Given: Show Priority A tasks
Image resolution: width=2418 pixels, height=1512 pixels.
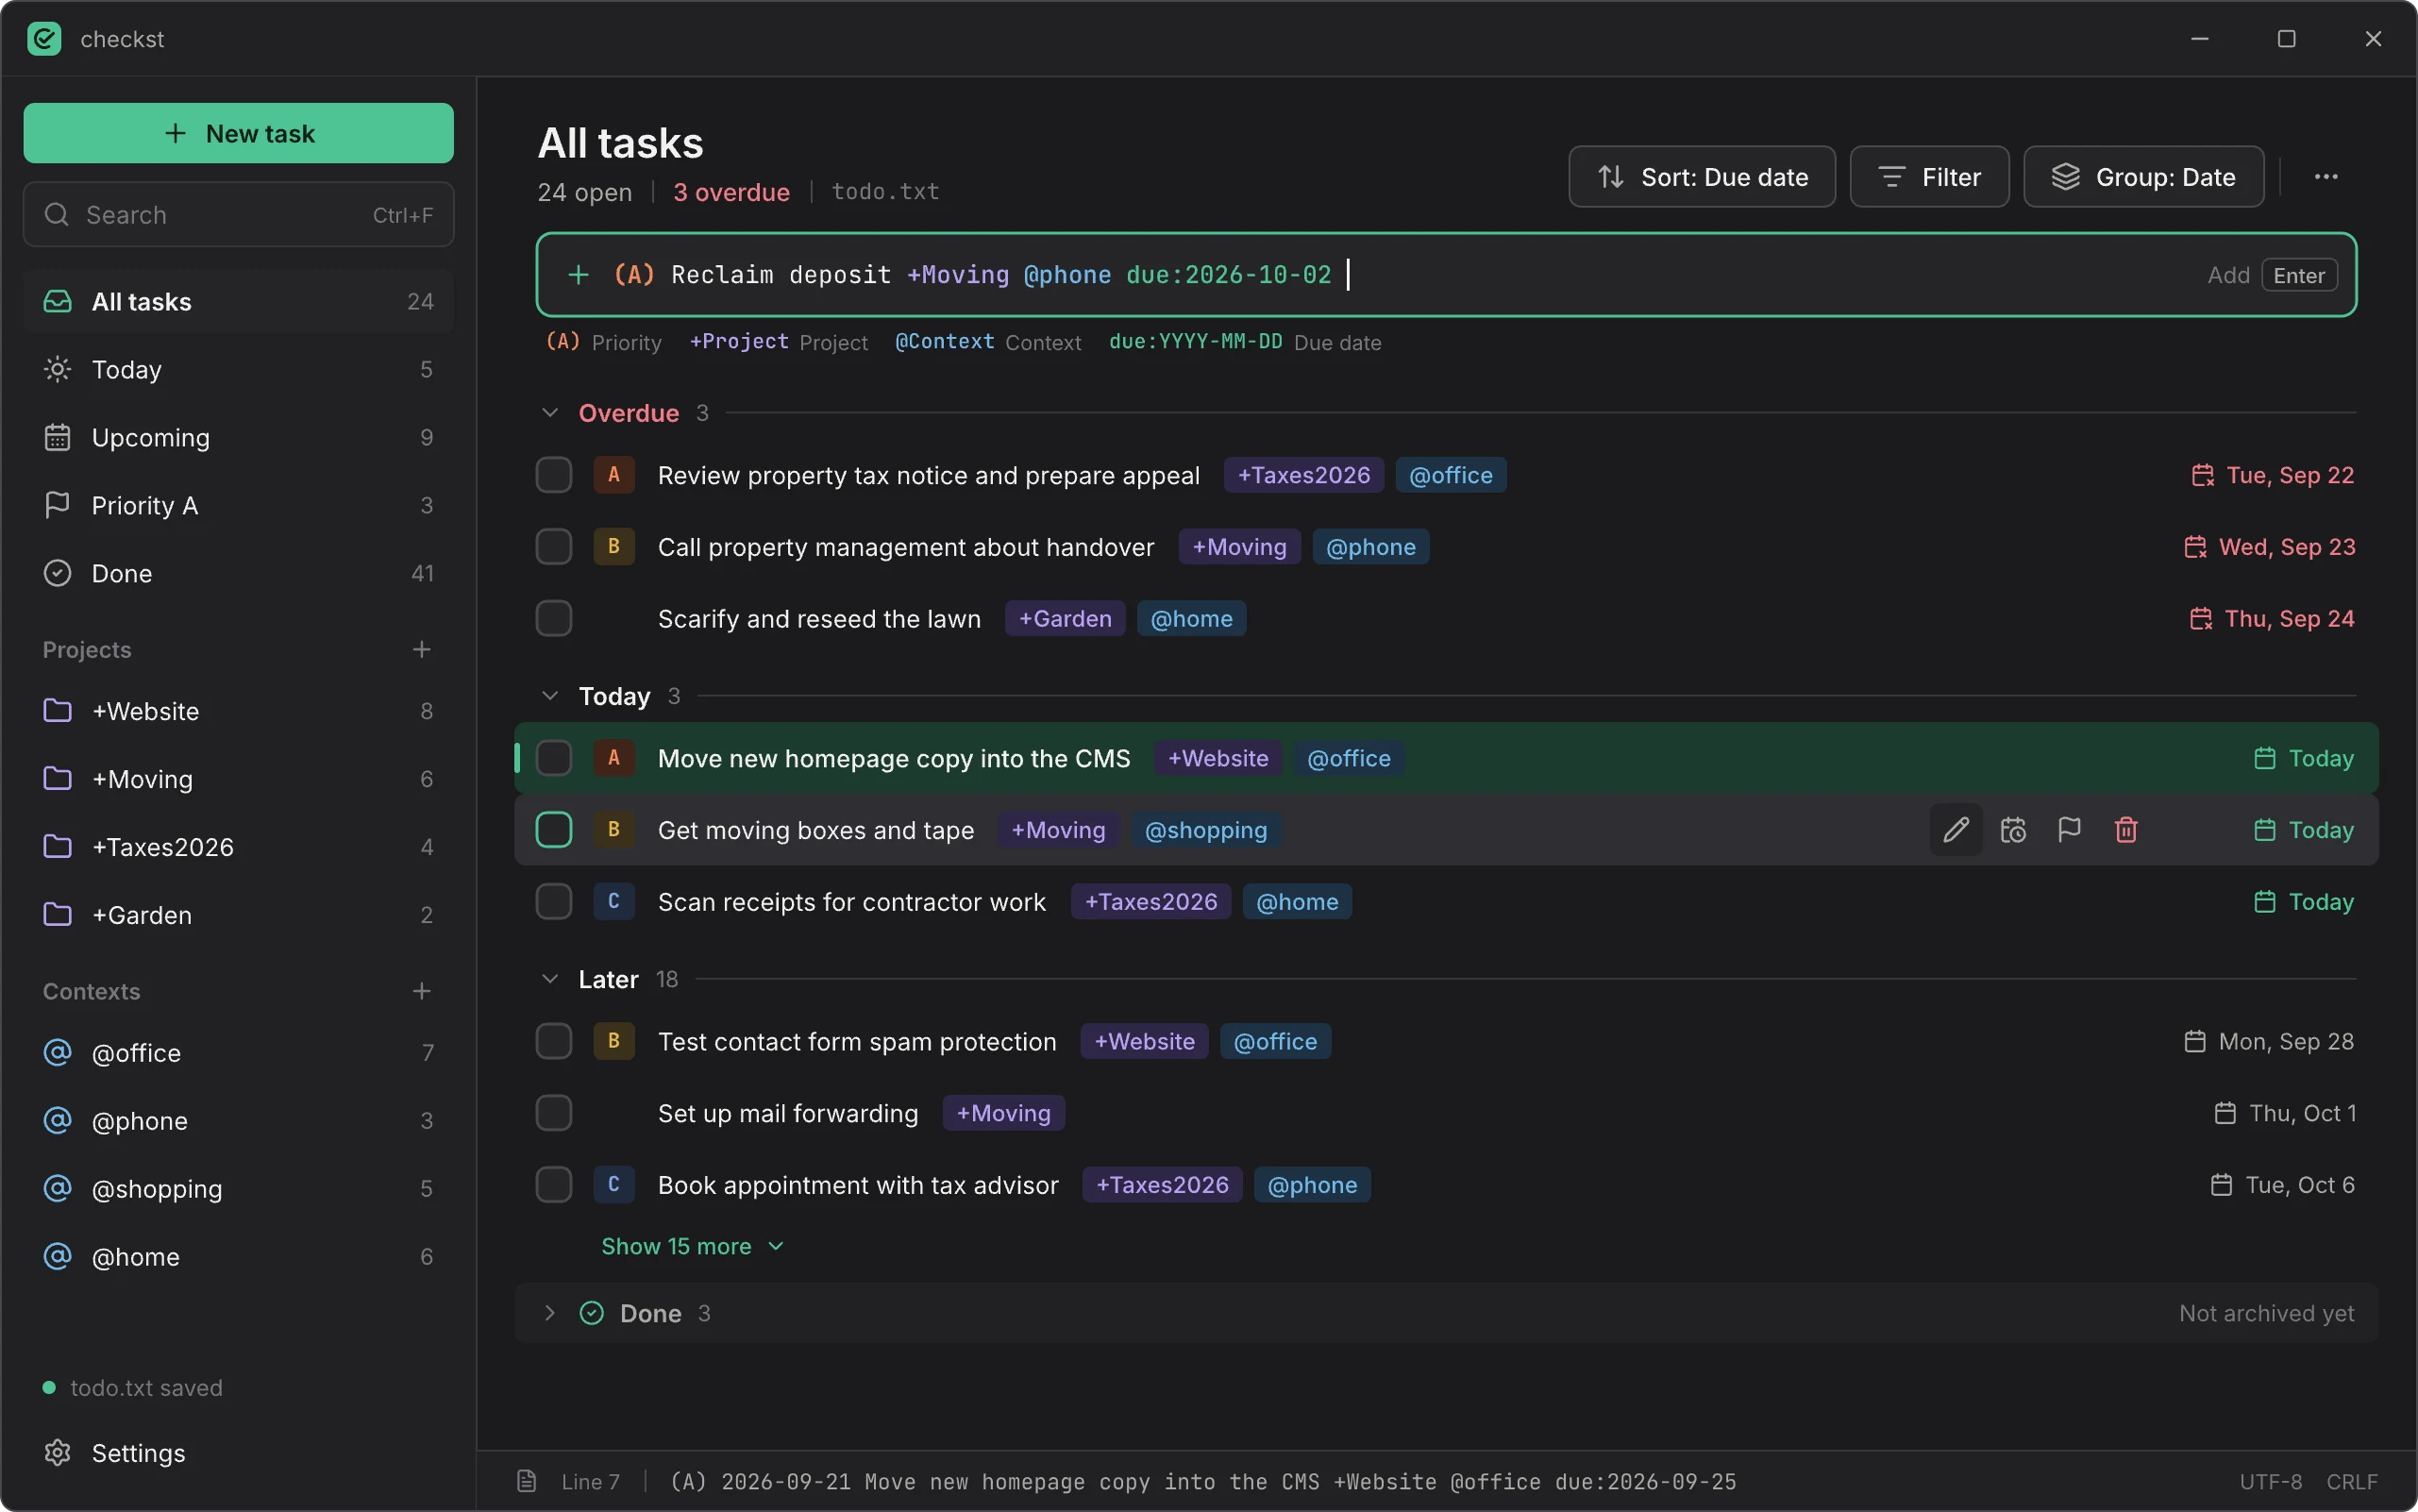Looking at the screenshot, I should click(x=238, y=506).
